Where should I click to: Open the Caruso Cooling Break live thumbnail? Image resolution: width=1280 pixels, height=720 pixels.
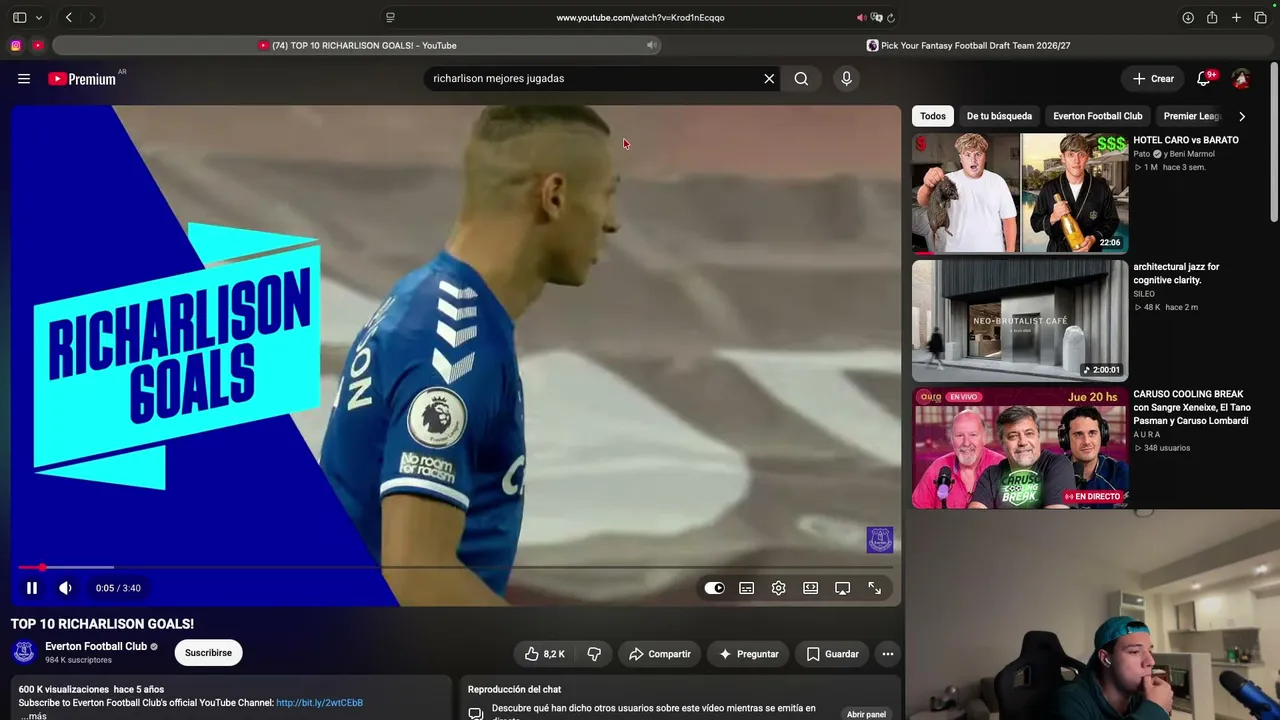point(1020,447)
